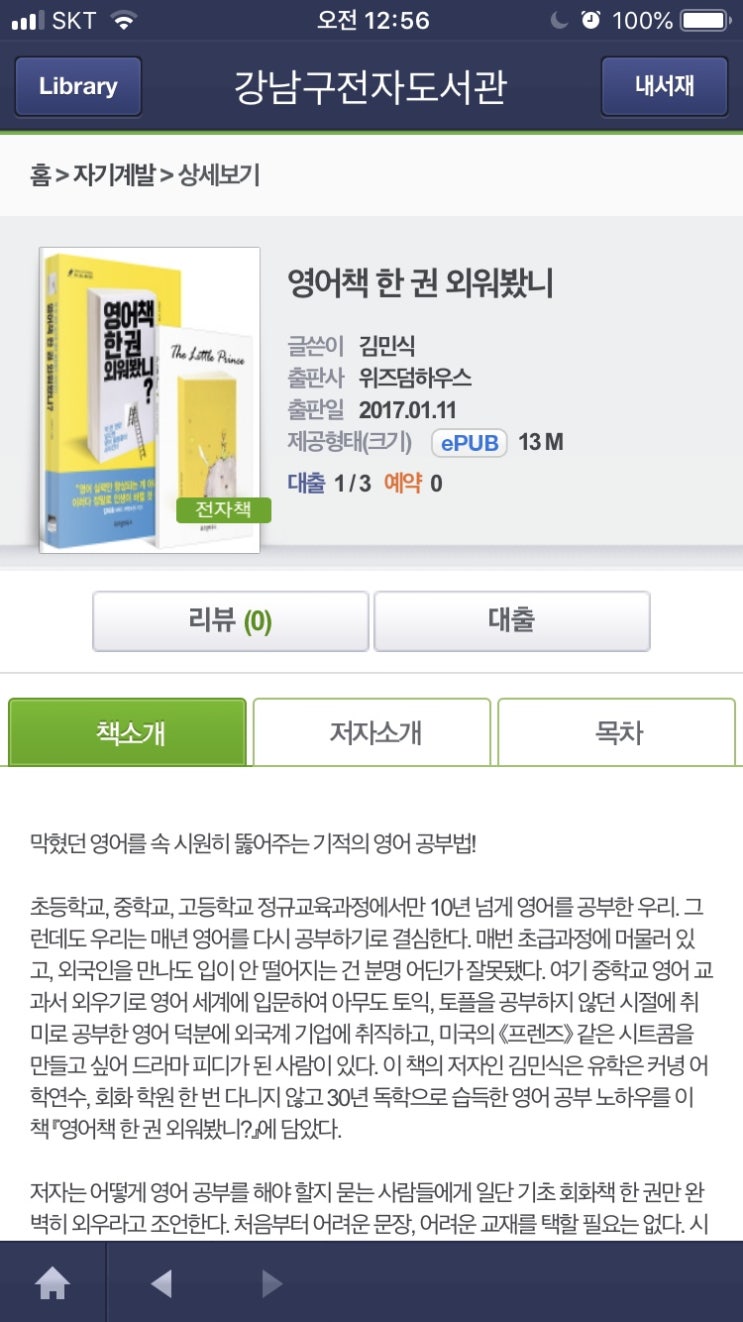
Task: Tap the 강남구전자도서관 header title
Action: [x=370, y=87]
